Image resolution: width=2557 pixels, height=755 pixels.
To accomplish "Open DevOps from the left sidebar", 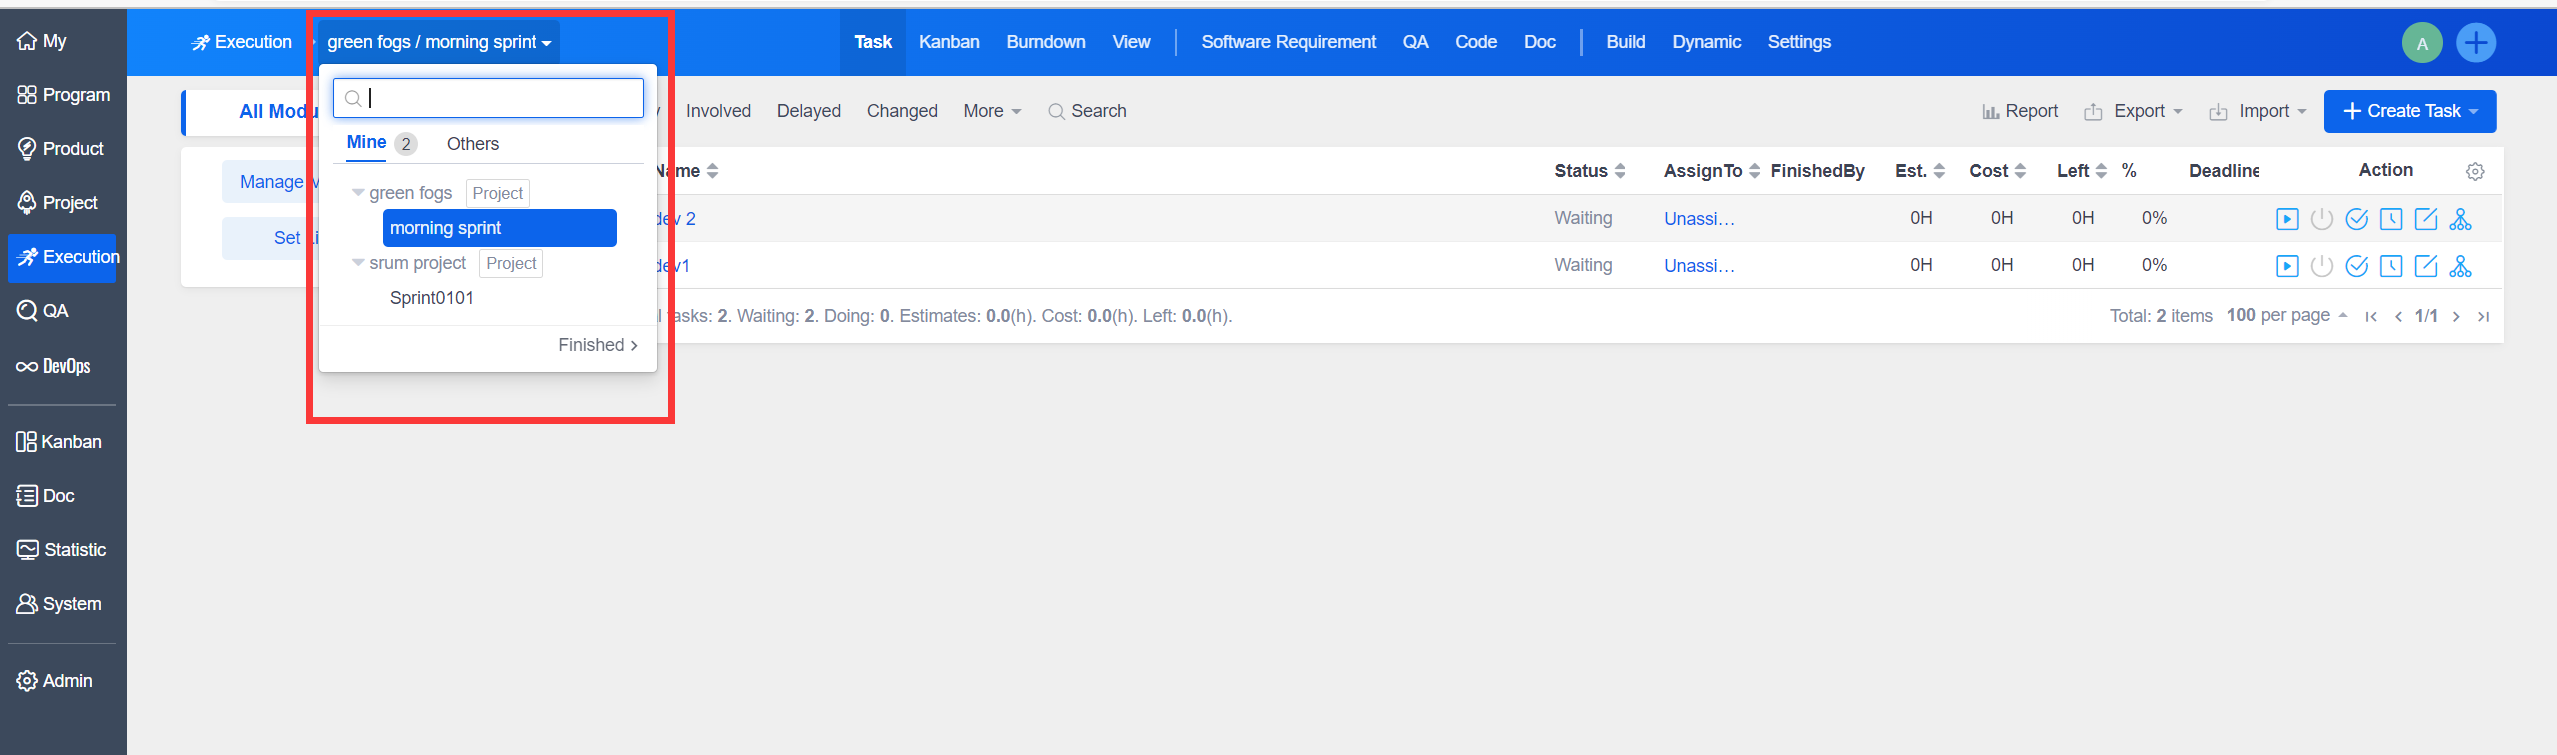I will click(55, 366).
